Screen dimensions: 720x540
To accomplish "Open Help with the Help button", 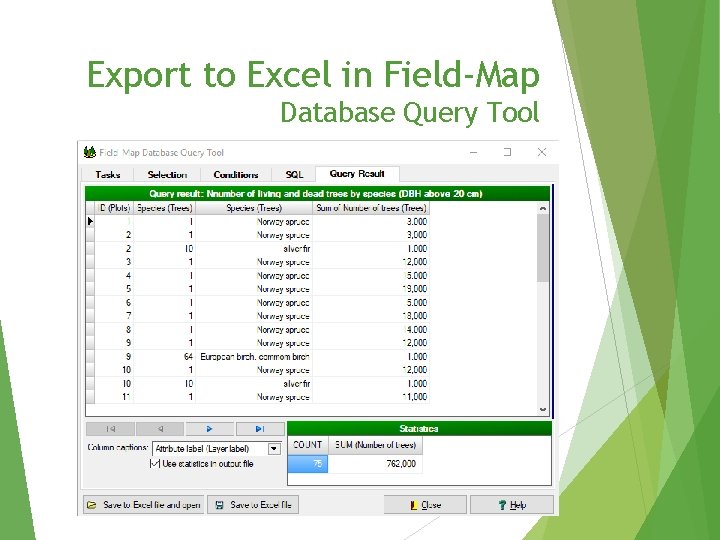I will click(512, 505).
